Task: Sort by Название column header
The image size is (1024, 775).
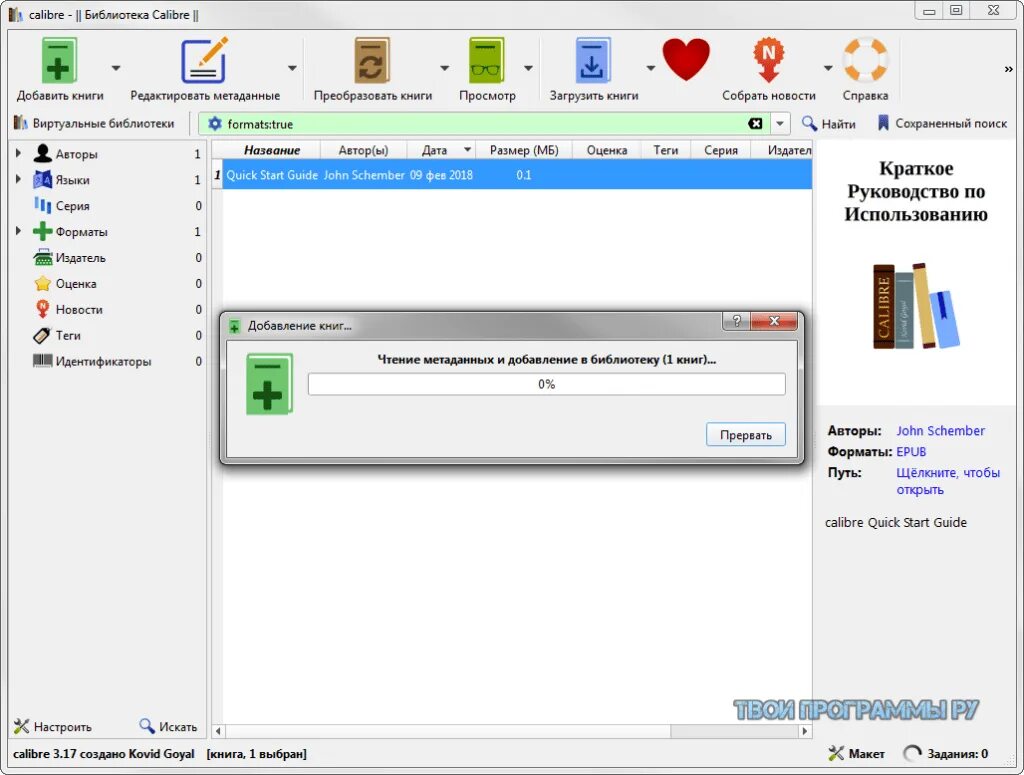Action: 272,150
